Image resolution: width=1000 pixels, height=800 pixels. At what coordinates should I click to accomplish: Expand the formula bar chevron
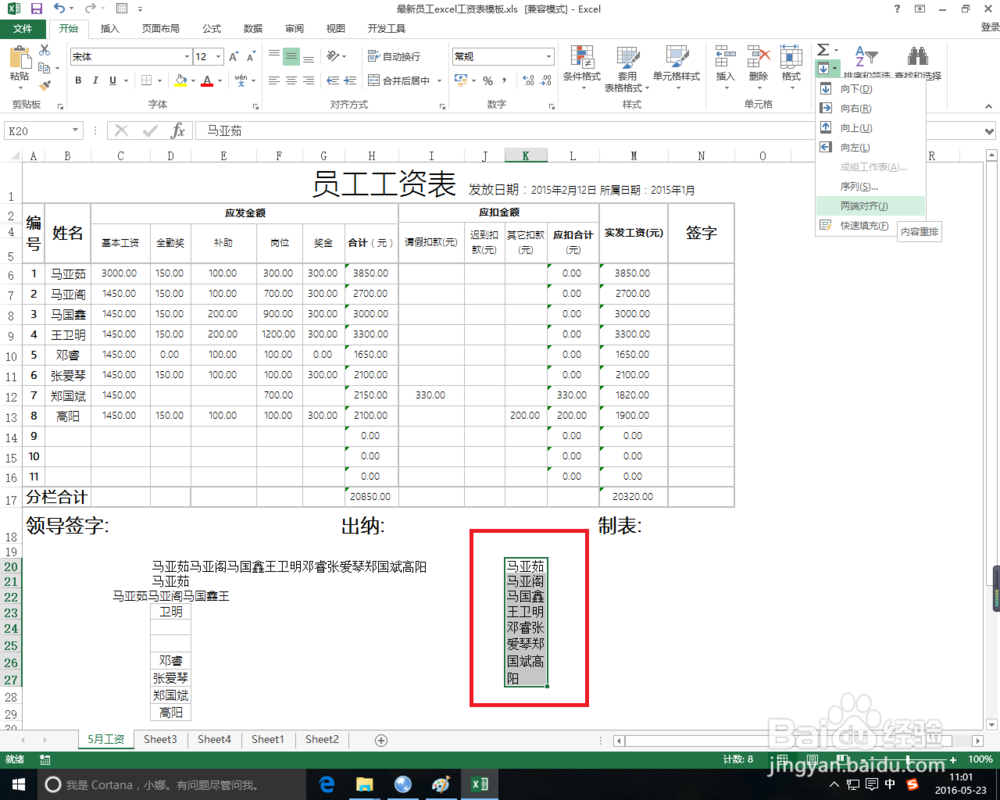pos(989,131)
